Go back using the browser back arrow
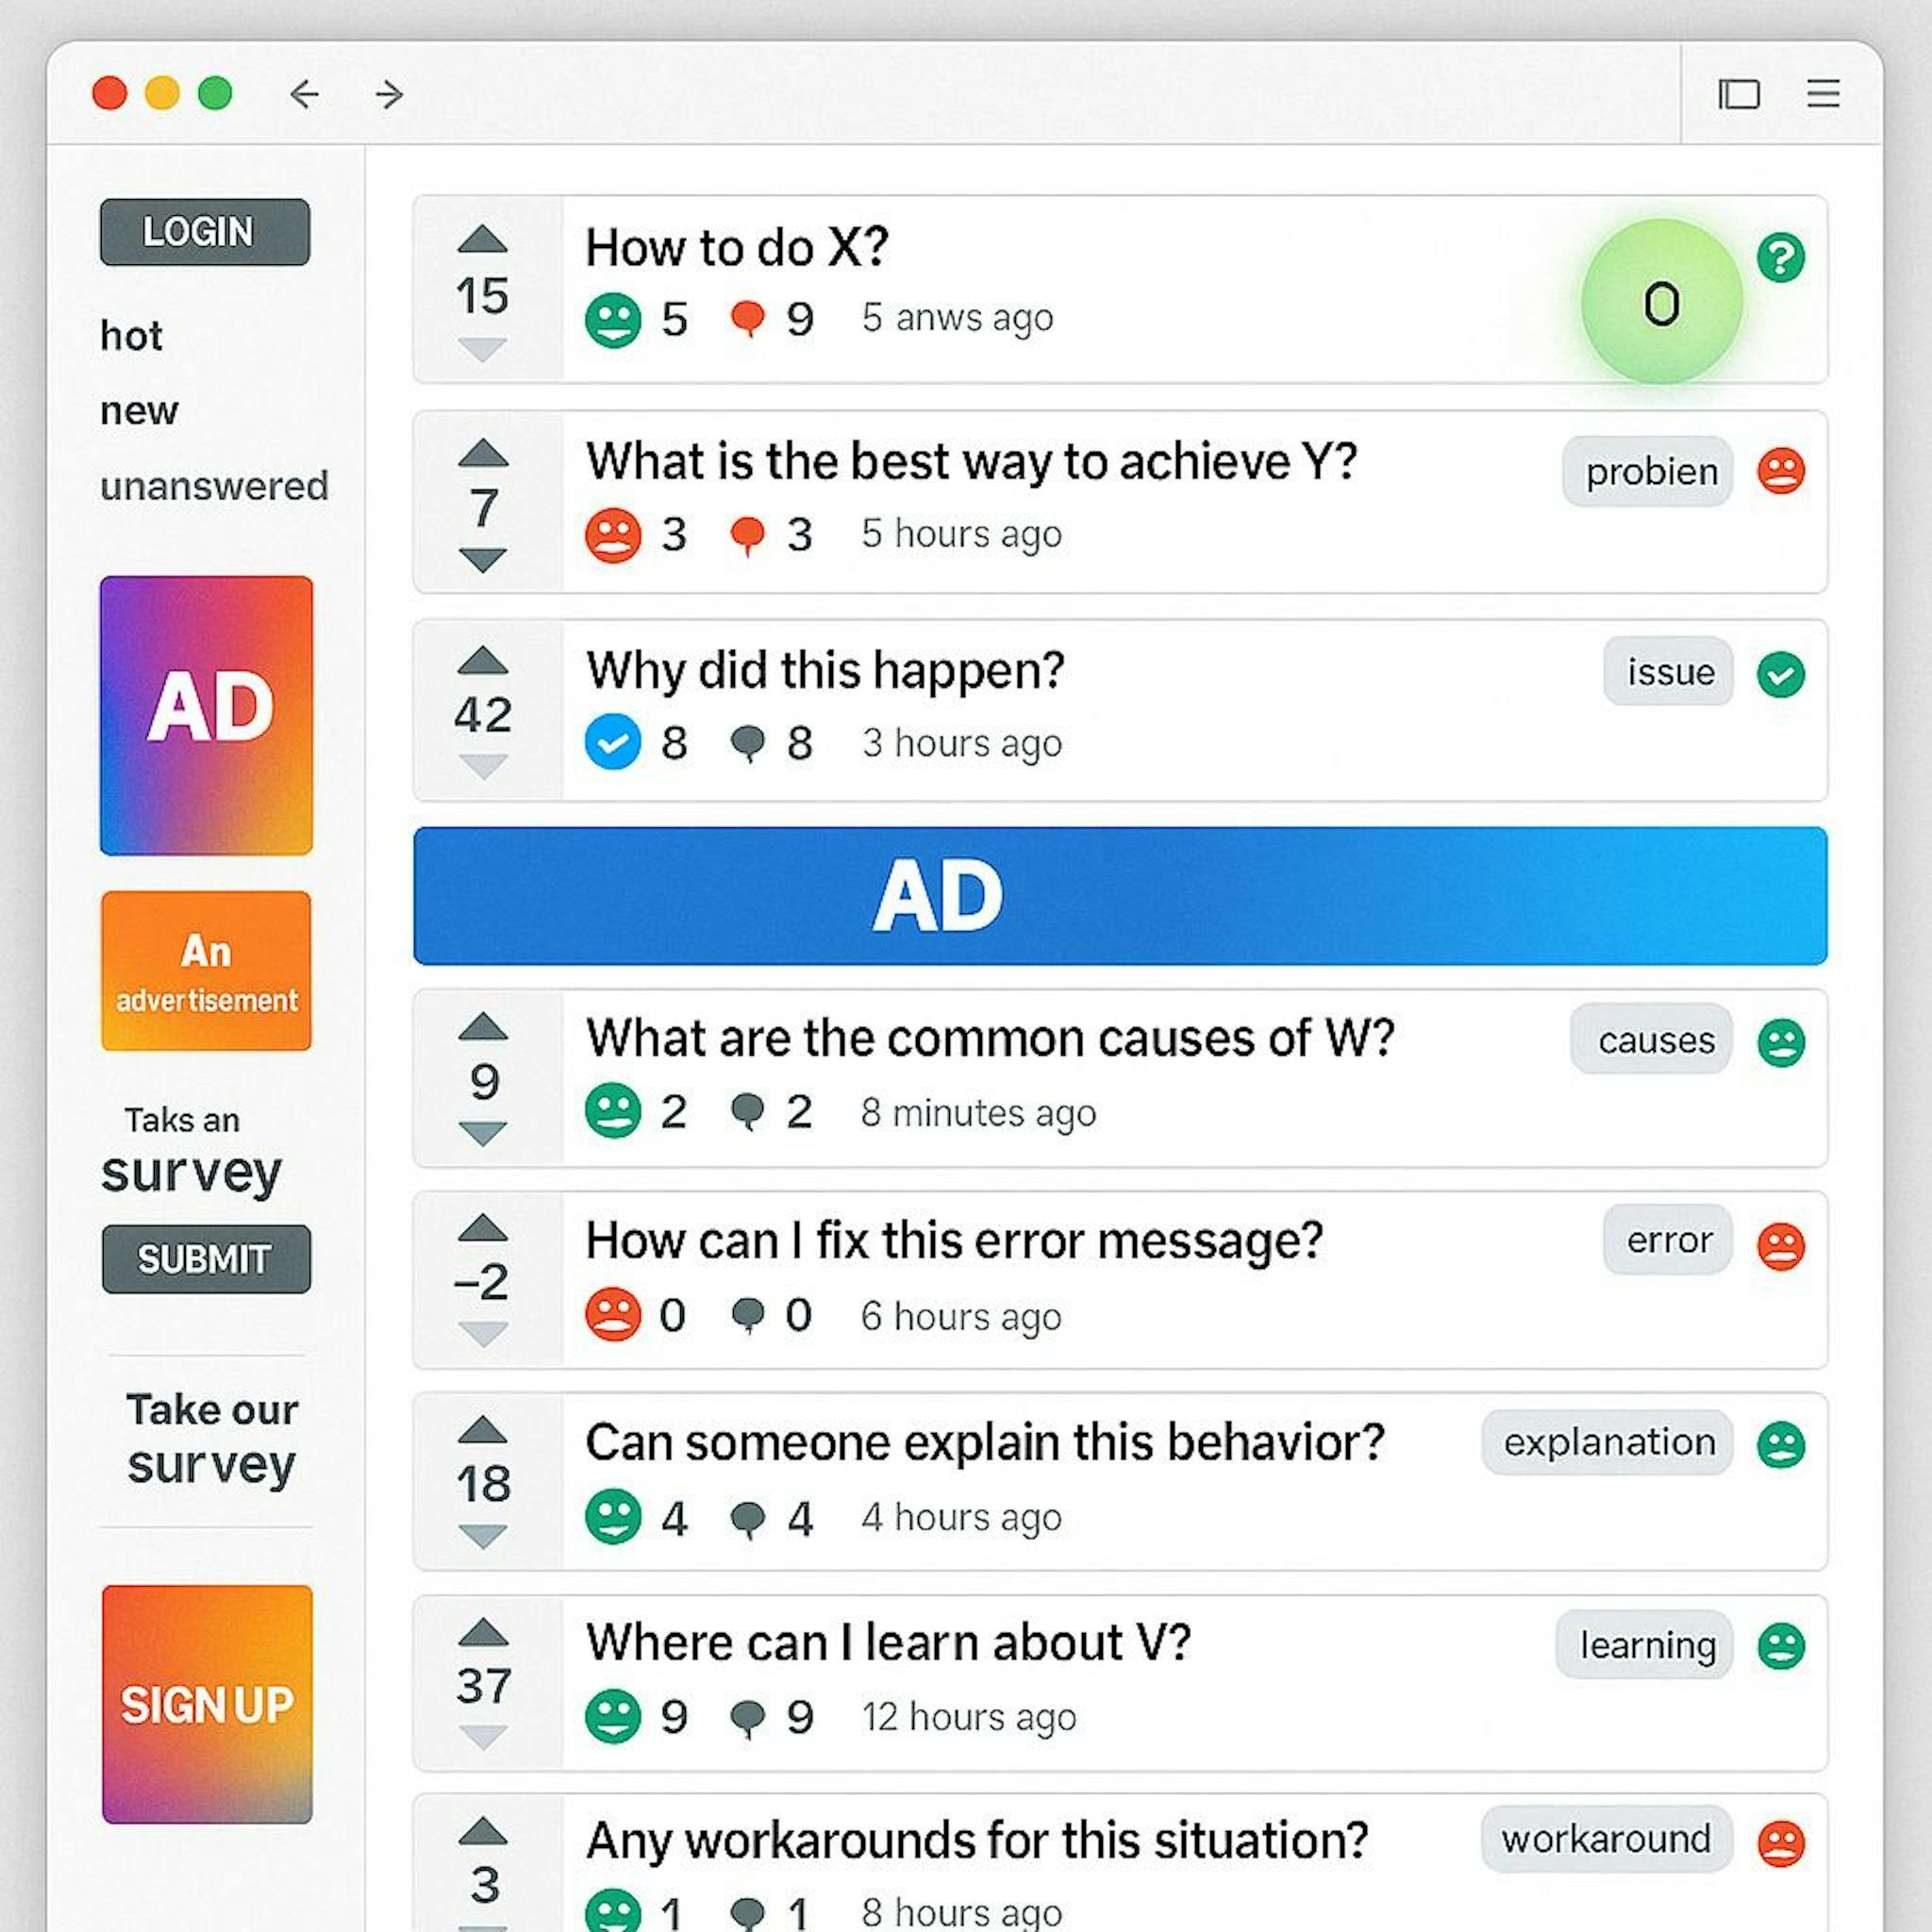The width and height of the screenshot is (1932, 1932). point(304,94)
